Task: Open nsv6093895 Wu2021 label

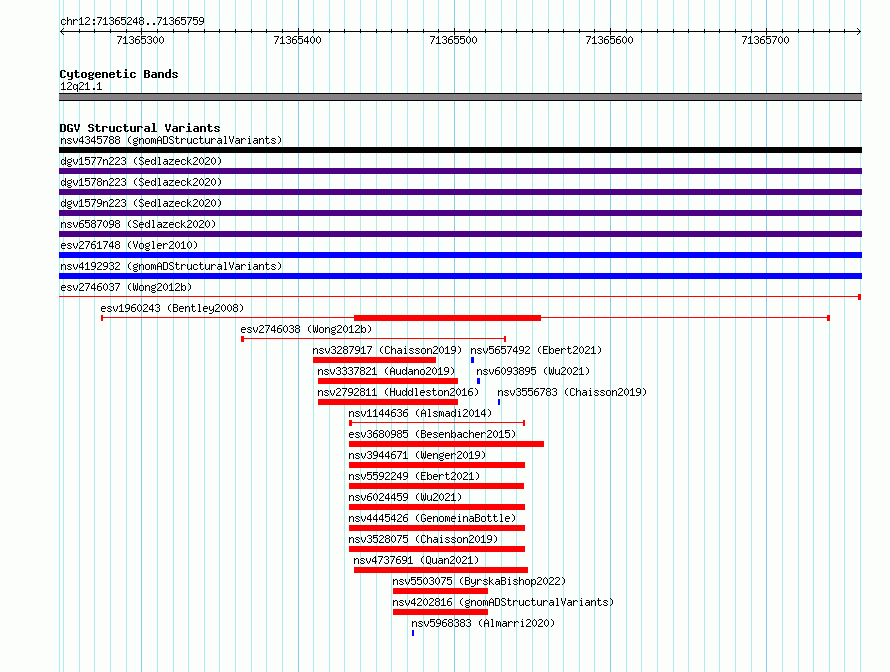Action: tap(533, 371)
